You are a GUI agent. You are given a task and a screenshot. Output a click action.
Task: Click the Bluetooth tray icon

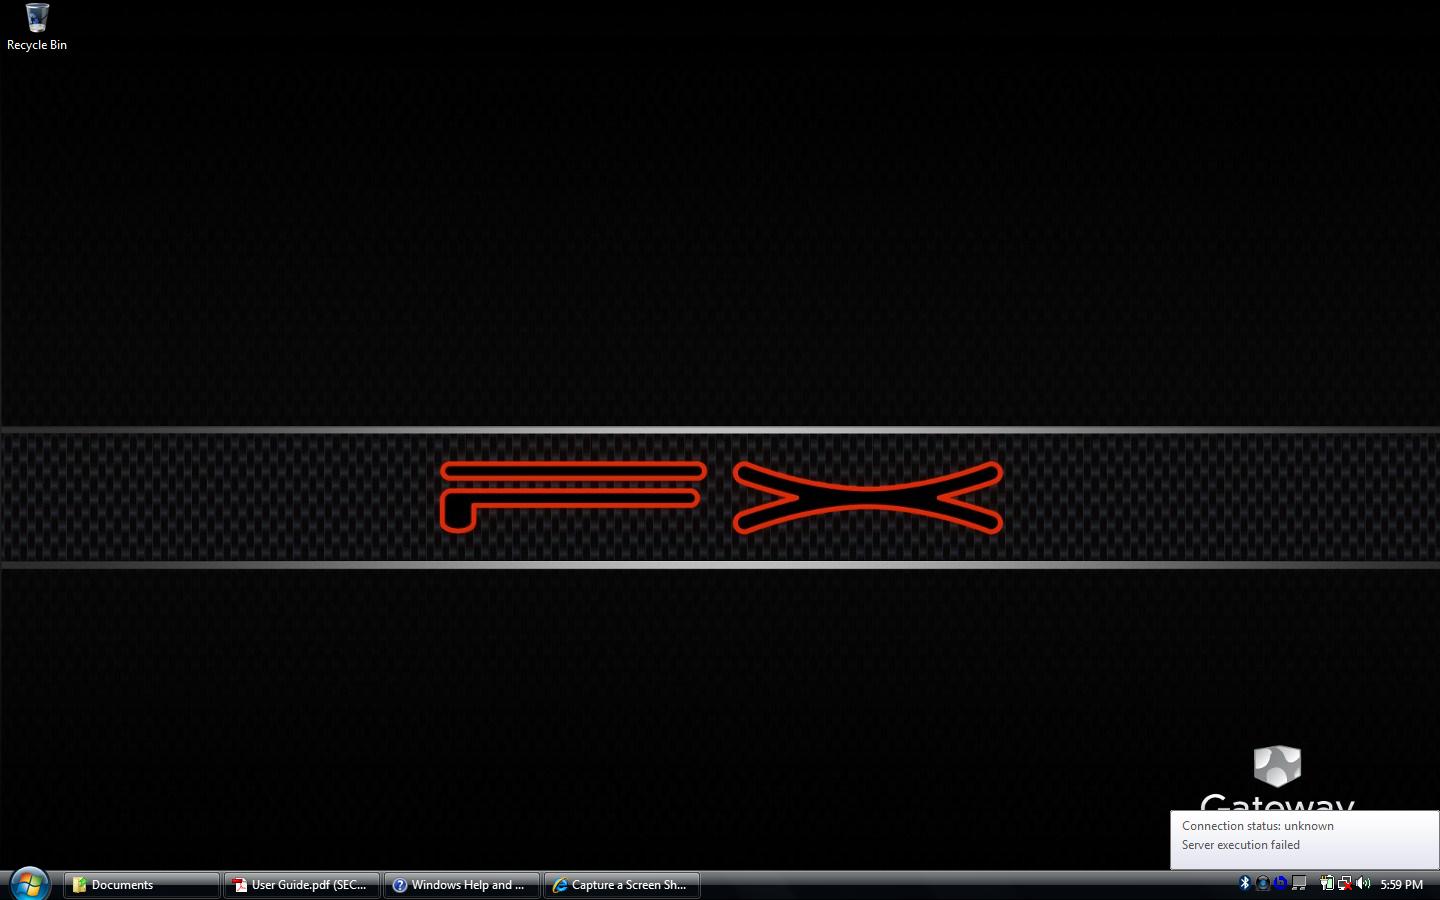(x=1245, y=883)
